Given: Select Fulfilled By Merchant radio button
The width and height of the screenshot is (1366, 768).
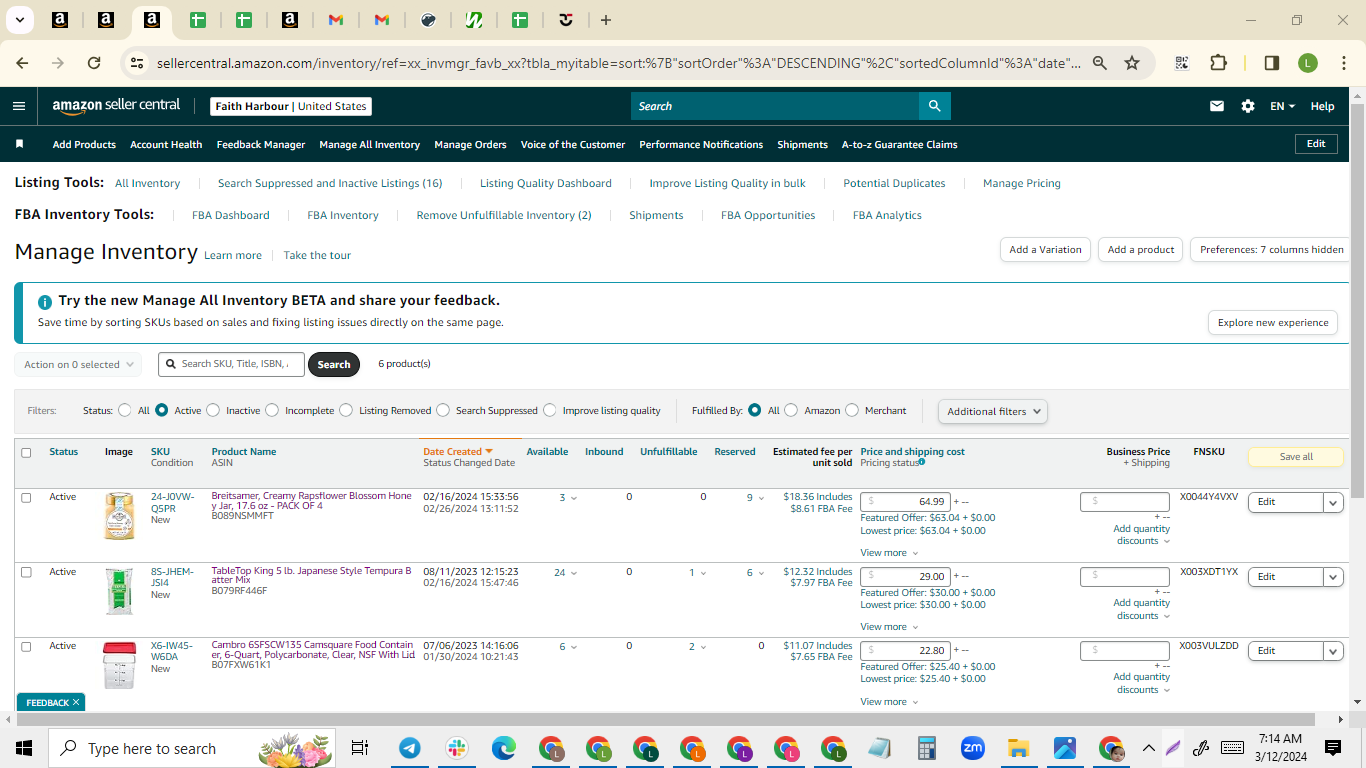Looking at the screenshot, I should point(852,410).
